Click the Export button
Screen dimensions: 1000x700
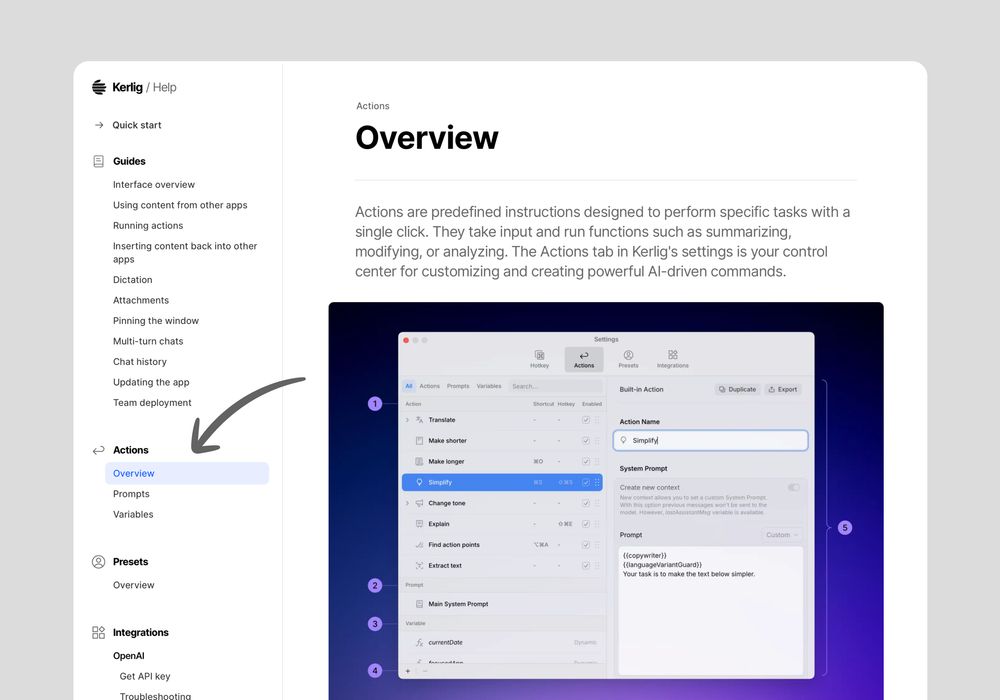[783, 390]
